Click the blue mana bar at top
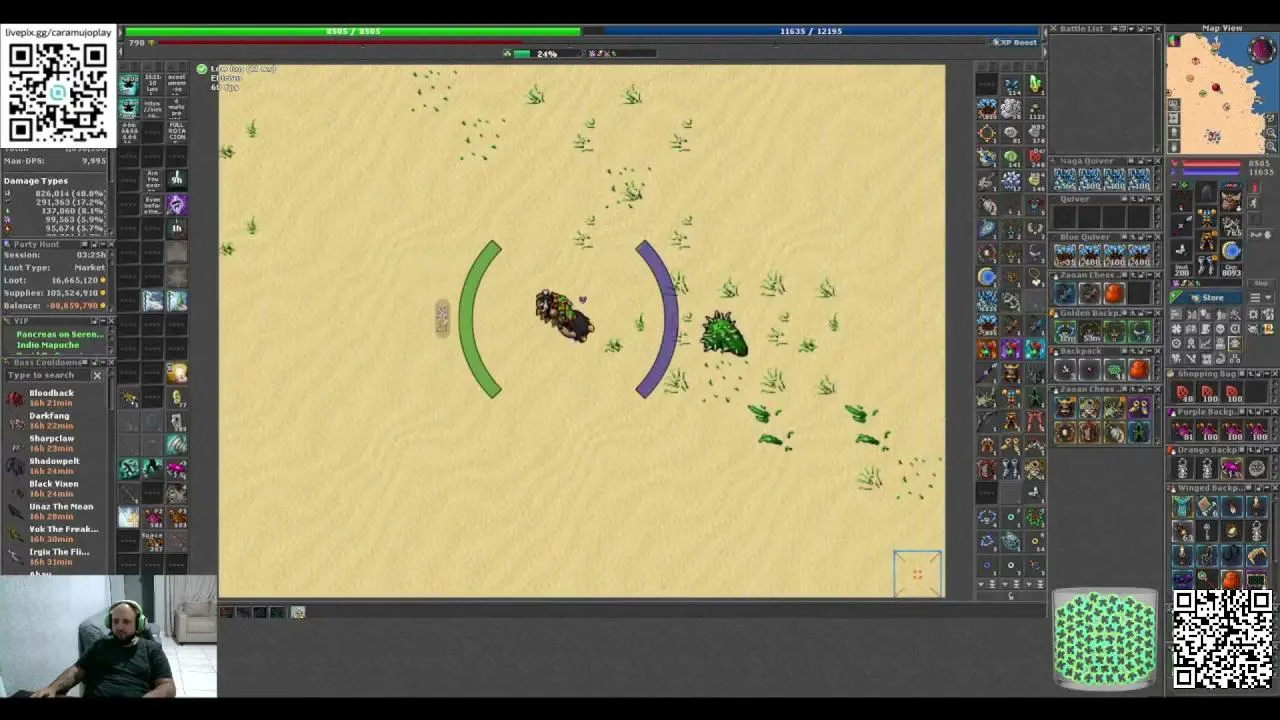 pos(811,31)
